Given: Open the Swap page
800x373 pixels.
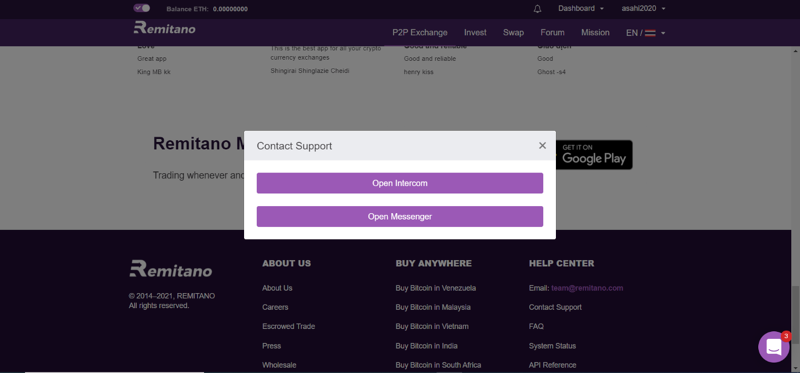Looking at the screenshot, I should tap(513, 33).
